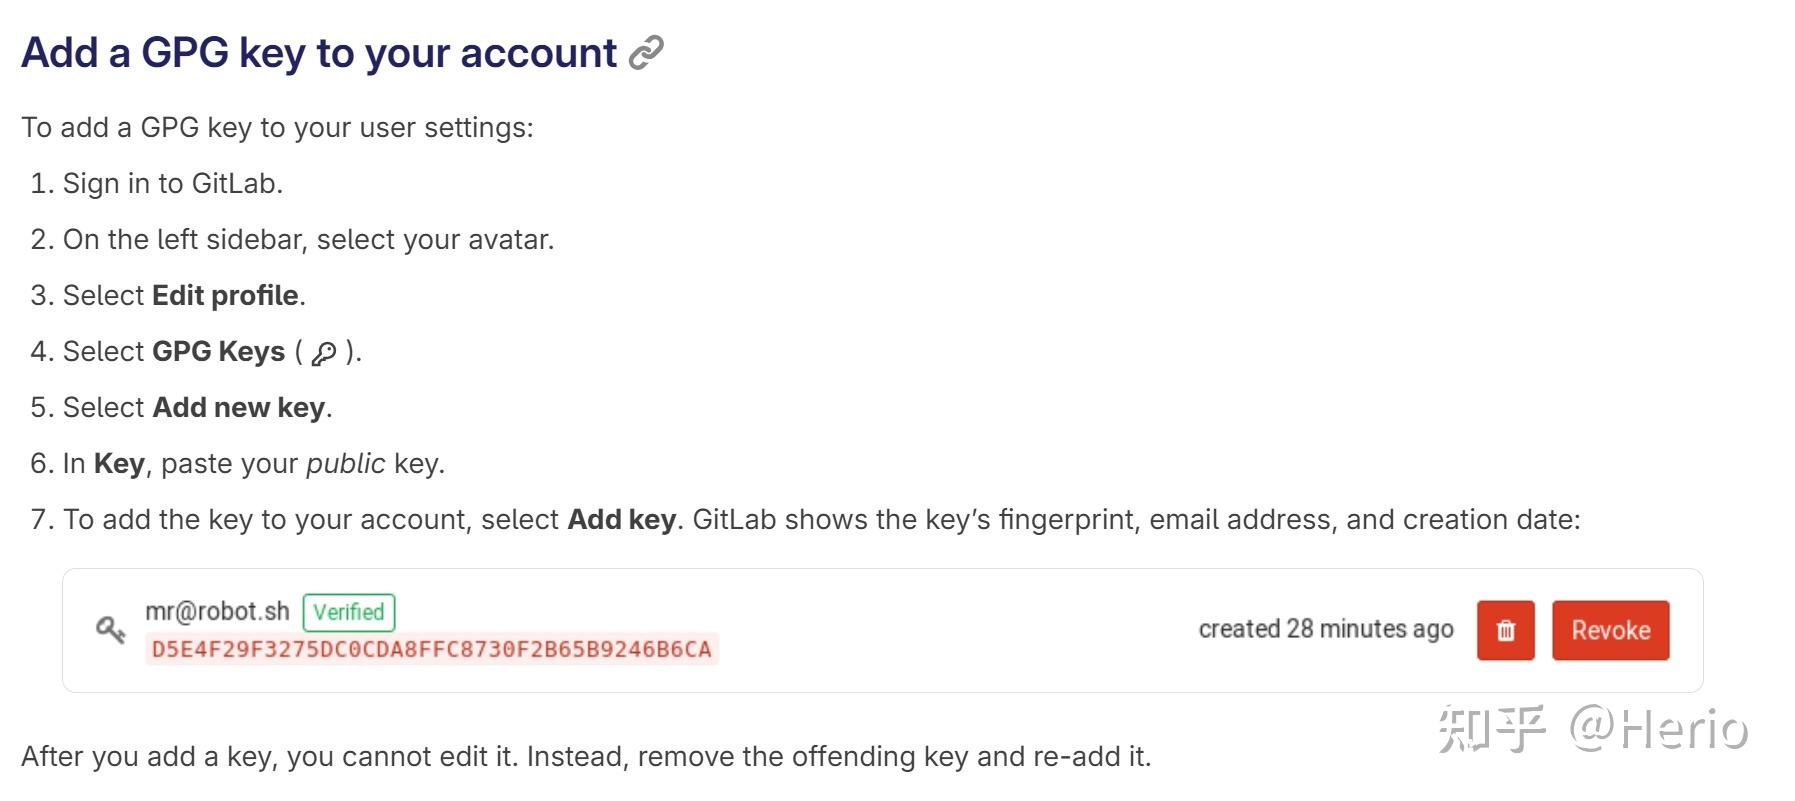Click the "created 28 minutes ago" timestamp
This screenshot has height=801, width=1795.
(1325, 629)
